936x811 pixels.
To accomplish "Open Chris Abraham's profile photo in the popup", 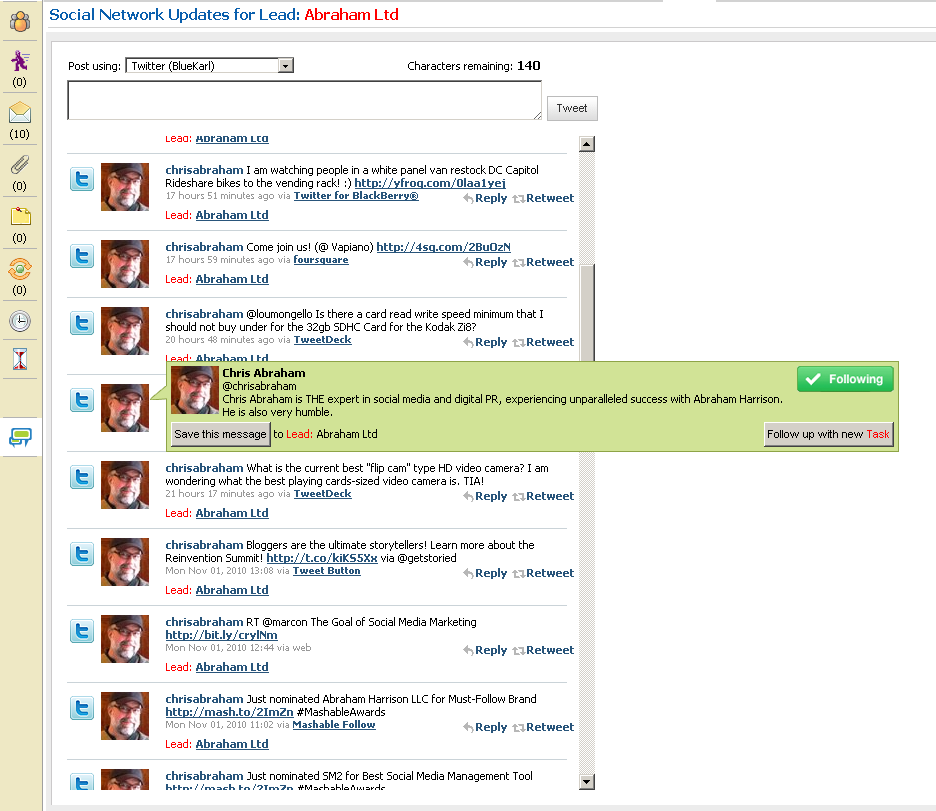I will (x=195, y=390).
